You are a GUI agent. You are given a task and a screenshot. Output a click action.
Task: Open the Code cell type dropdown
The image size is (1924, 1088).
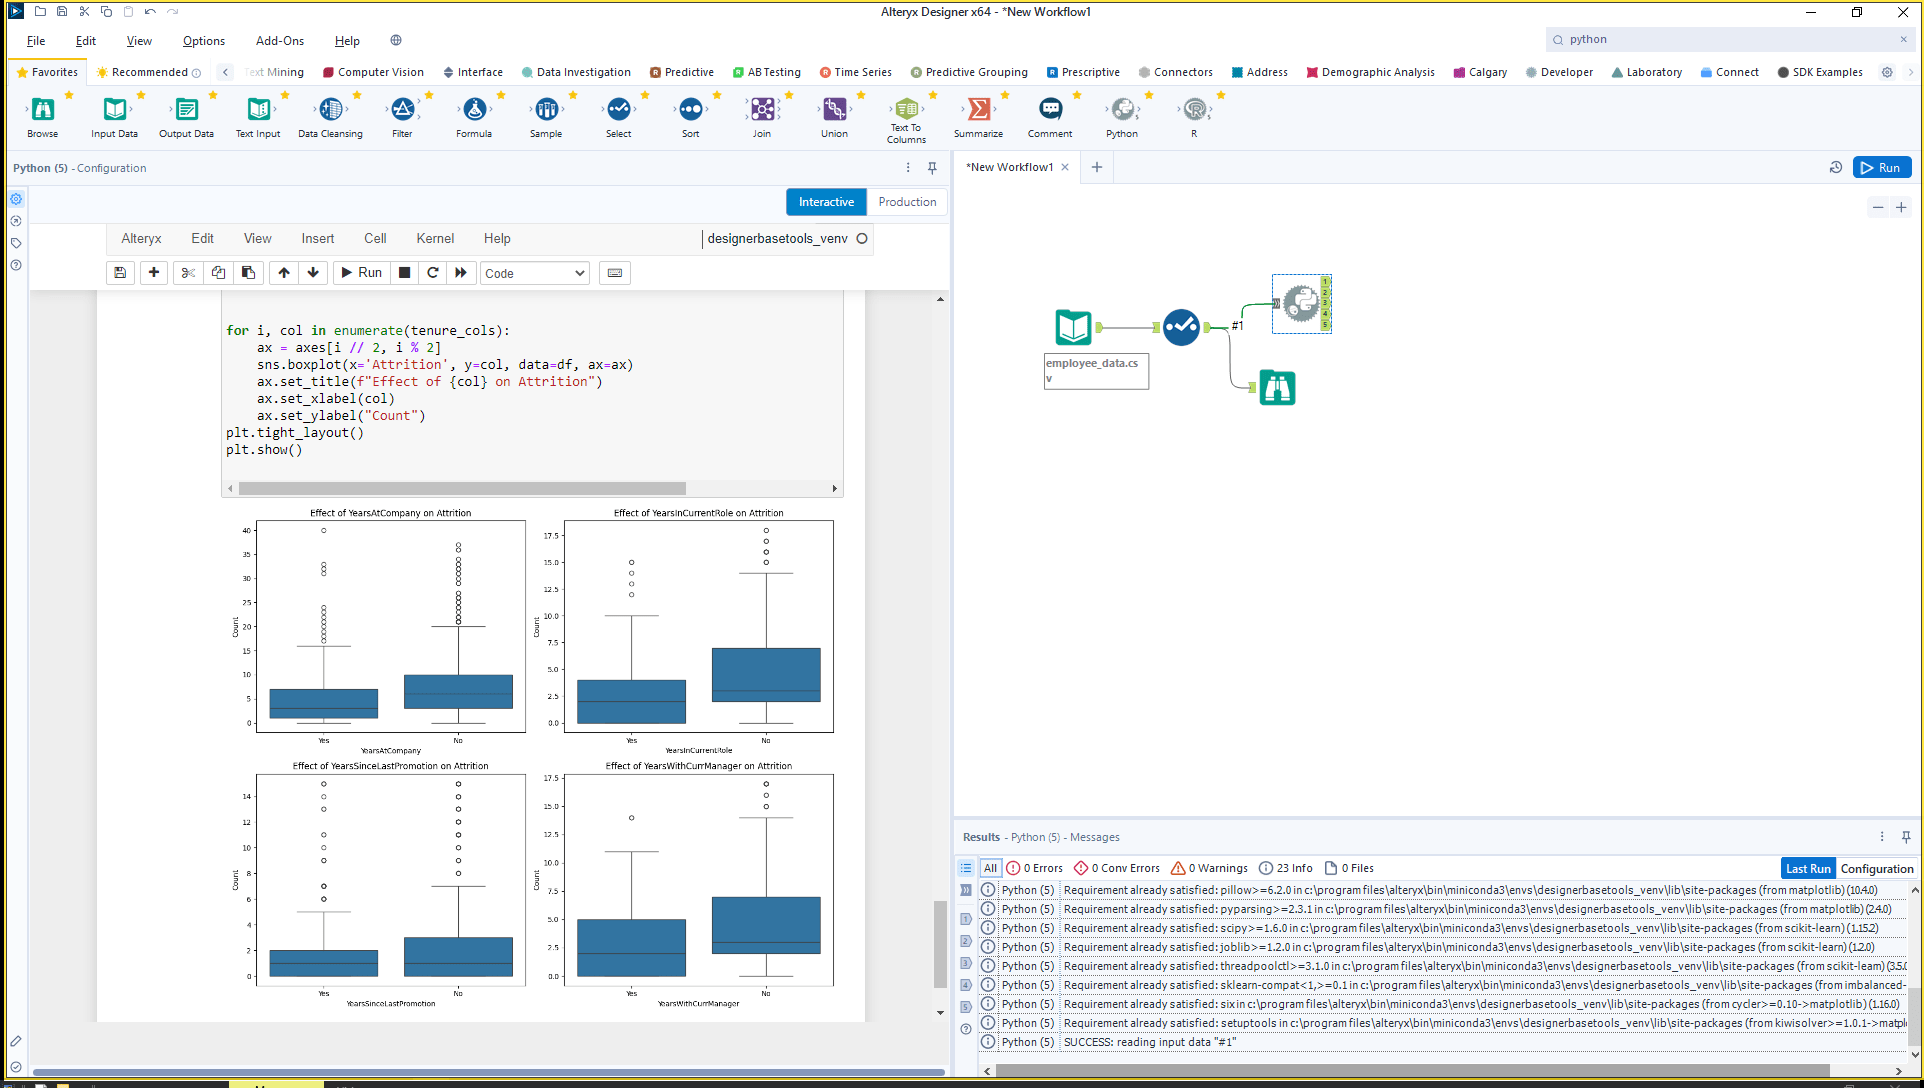tap(535, 273)
